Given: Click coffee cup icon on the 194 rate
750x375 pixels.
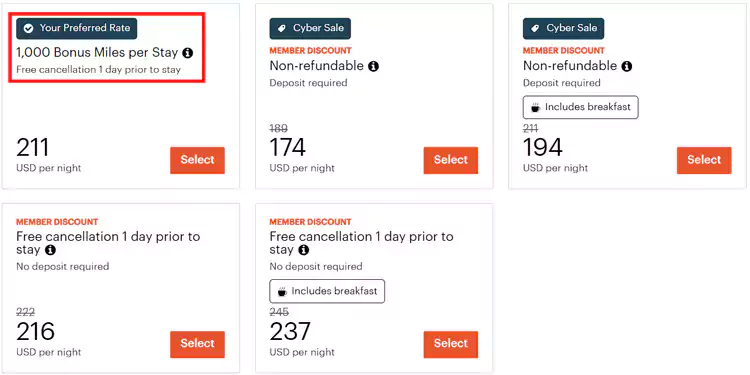Looking at the screenshot, I should 536,108.
